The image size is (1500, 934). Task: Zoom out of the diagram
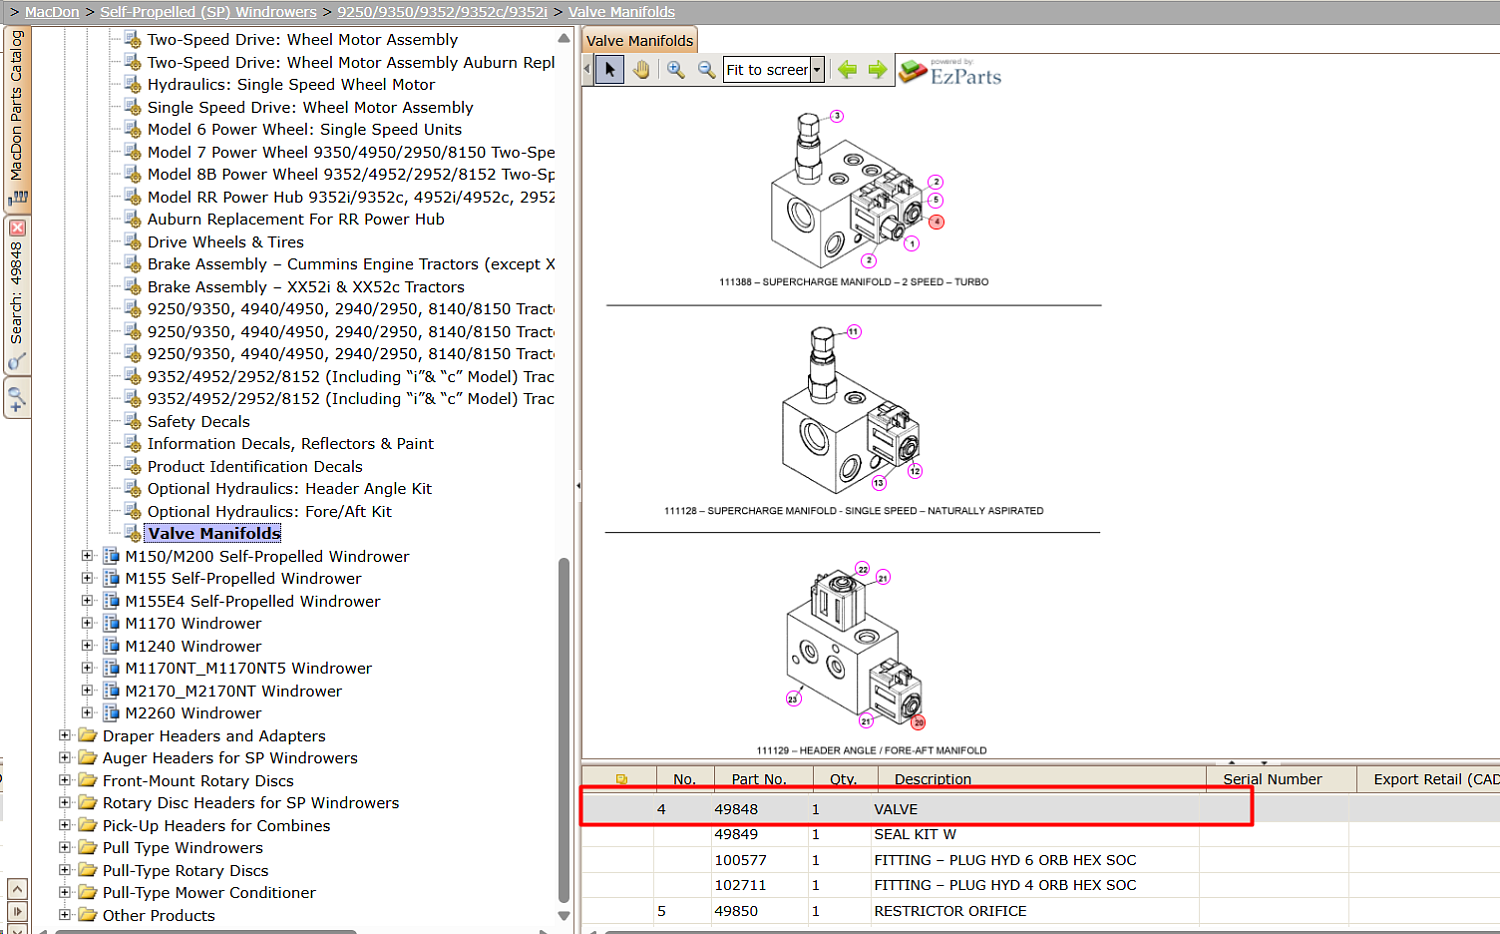click(706, 69)
